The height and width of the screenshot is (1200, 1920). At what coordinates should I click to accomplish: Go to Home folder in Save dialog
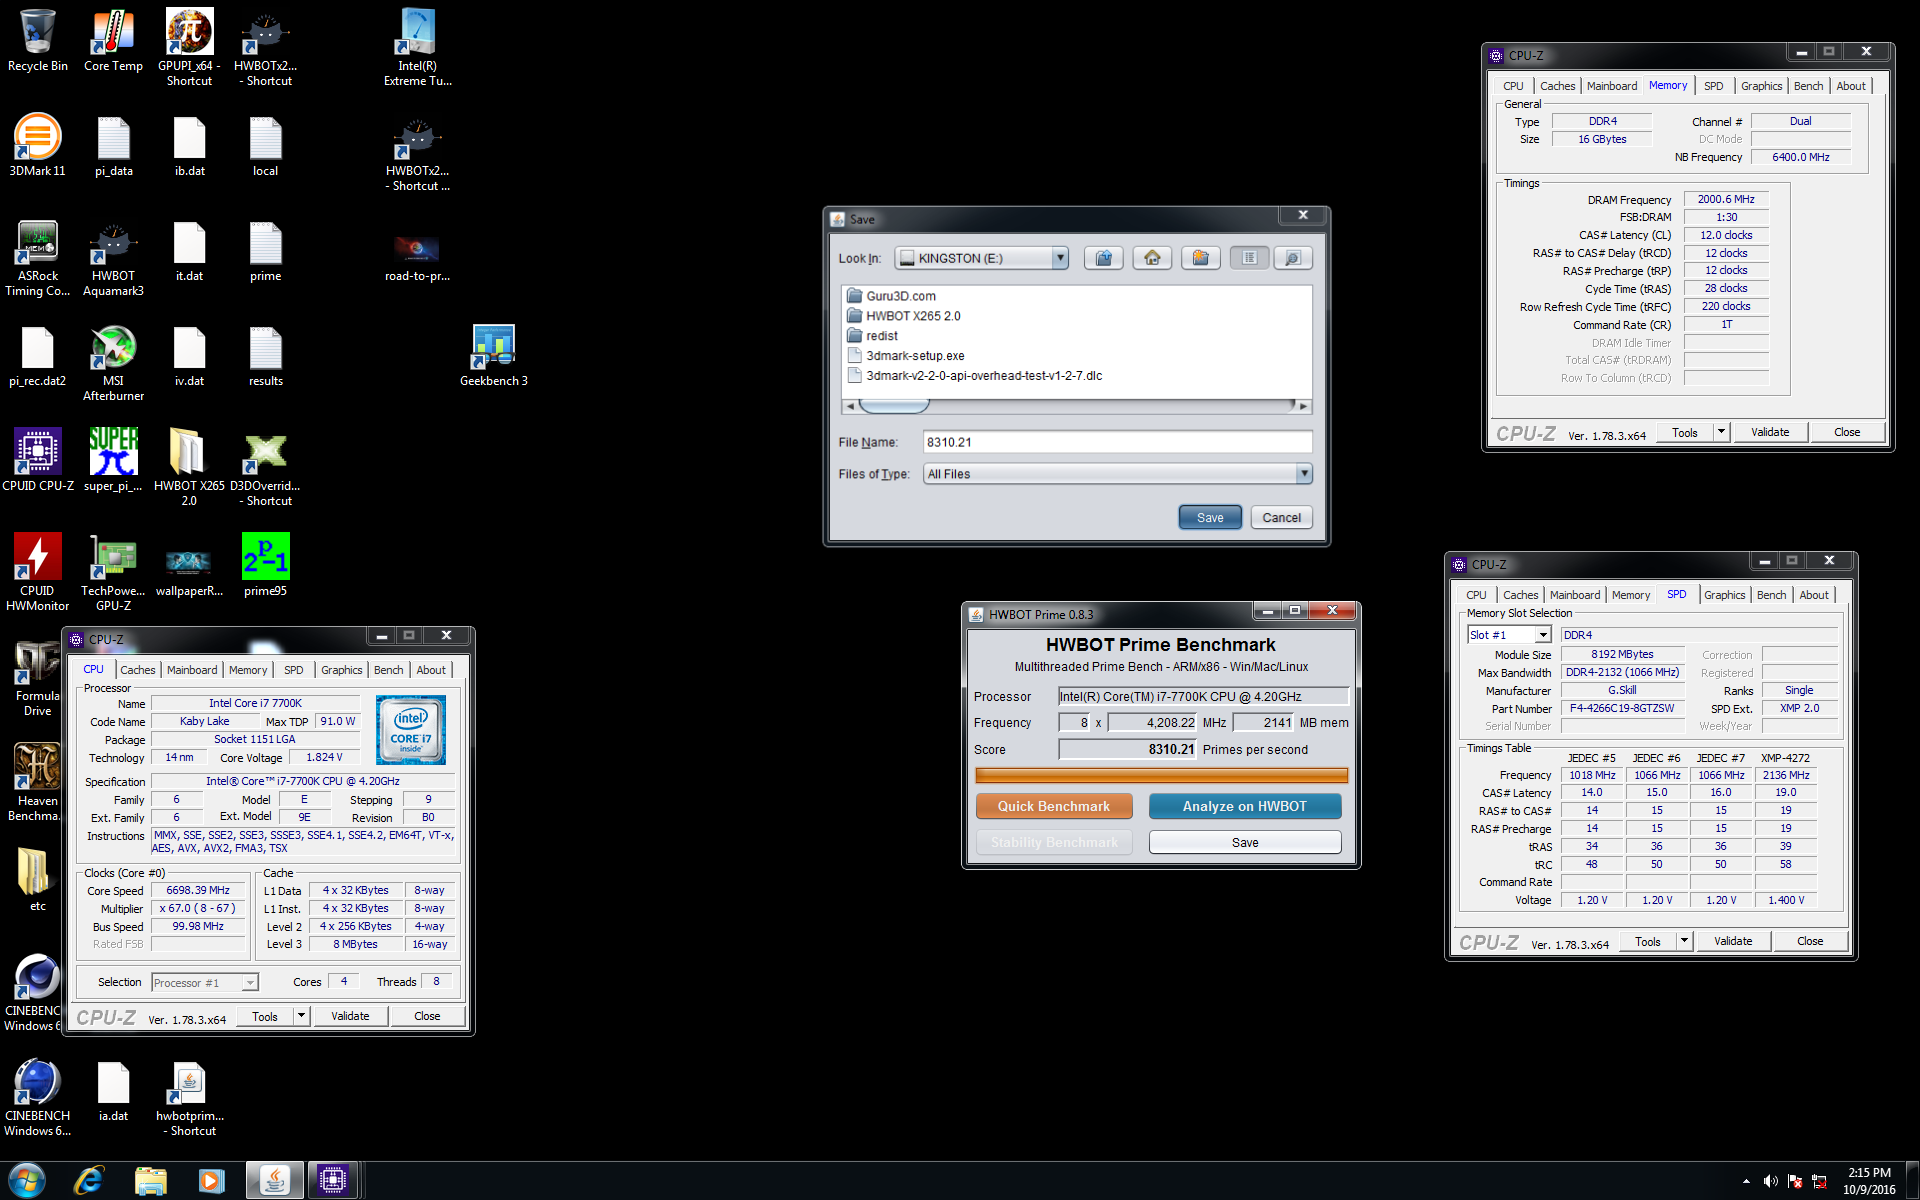click(x=1152, y=258)
